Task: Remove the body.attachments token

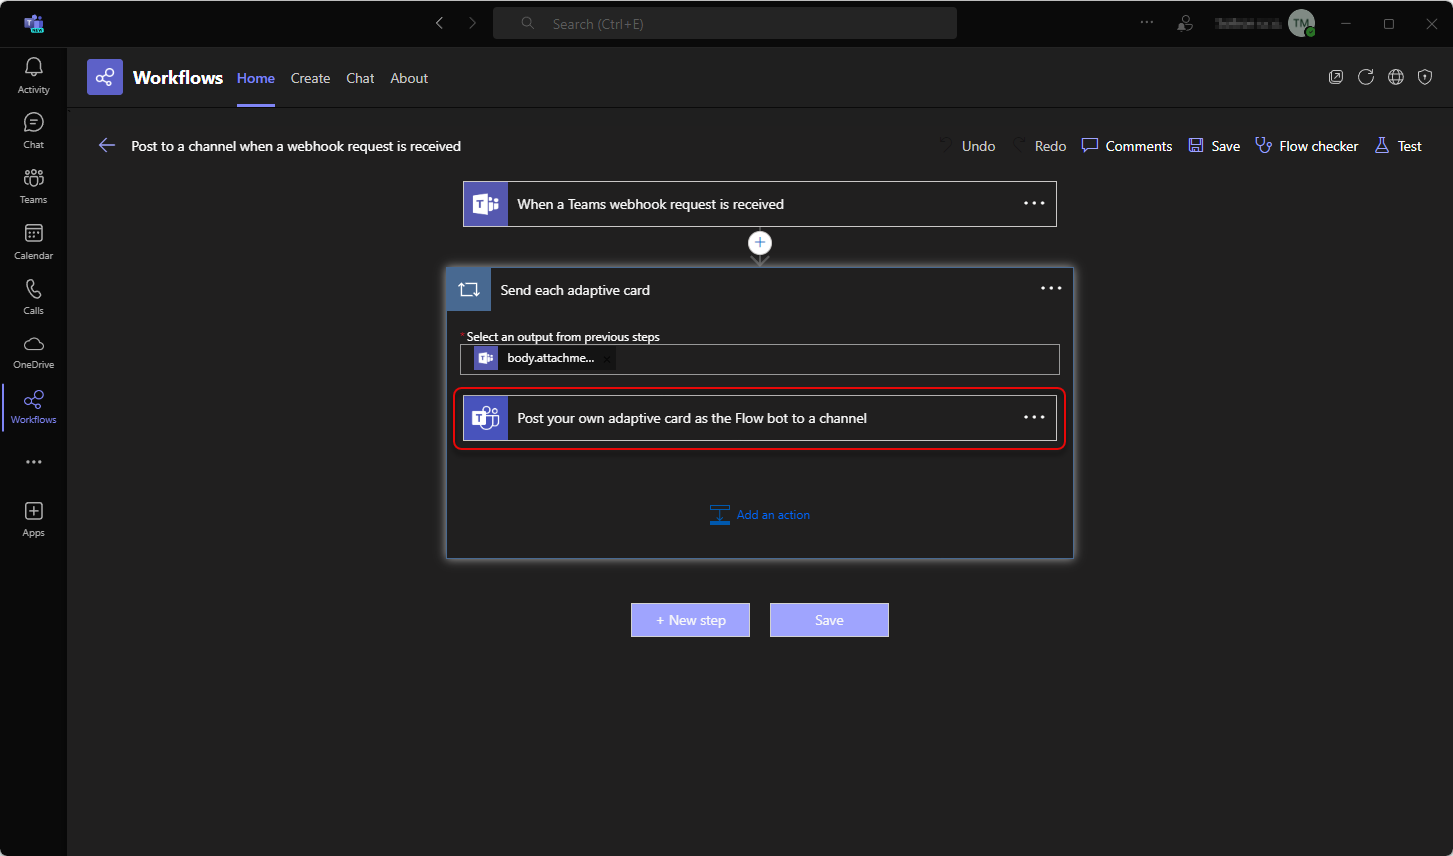Action: pyautogui.click(x=605, y=357)
